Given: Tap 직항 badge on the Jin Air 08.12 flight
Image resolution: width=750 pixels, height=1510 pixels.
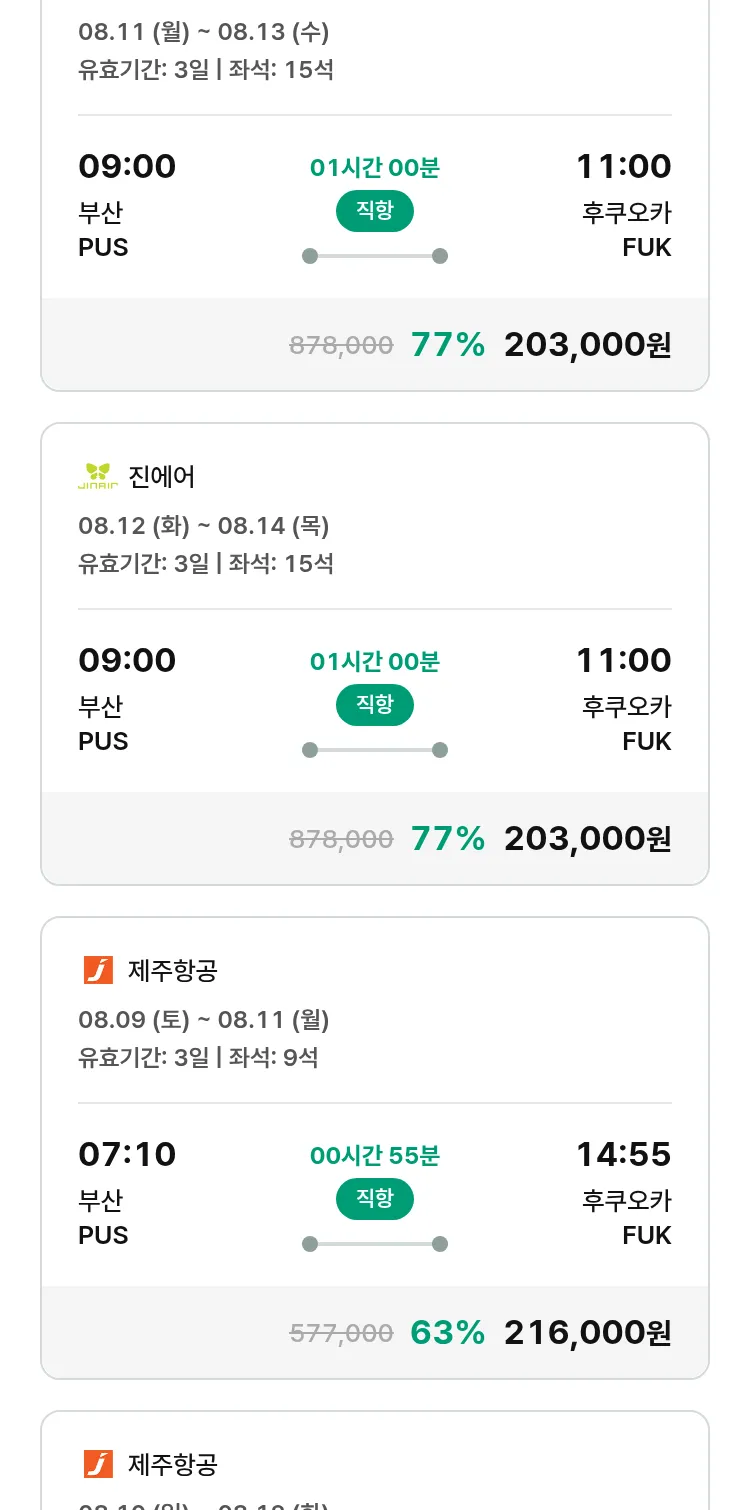Looking at the screenshot, I should (x=375, y=705).
